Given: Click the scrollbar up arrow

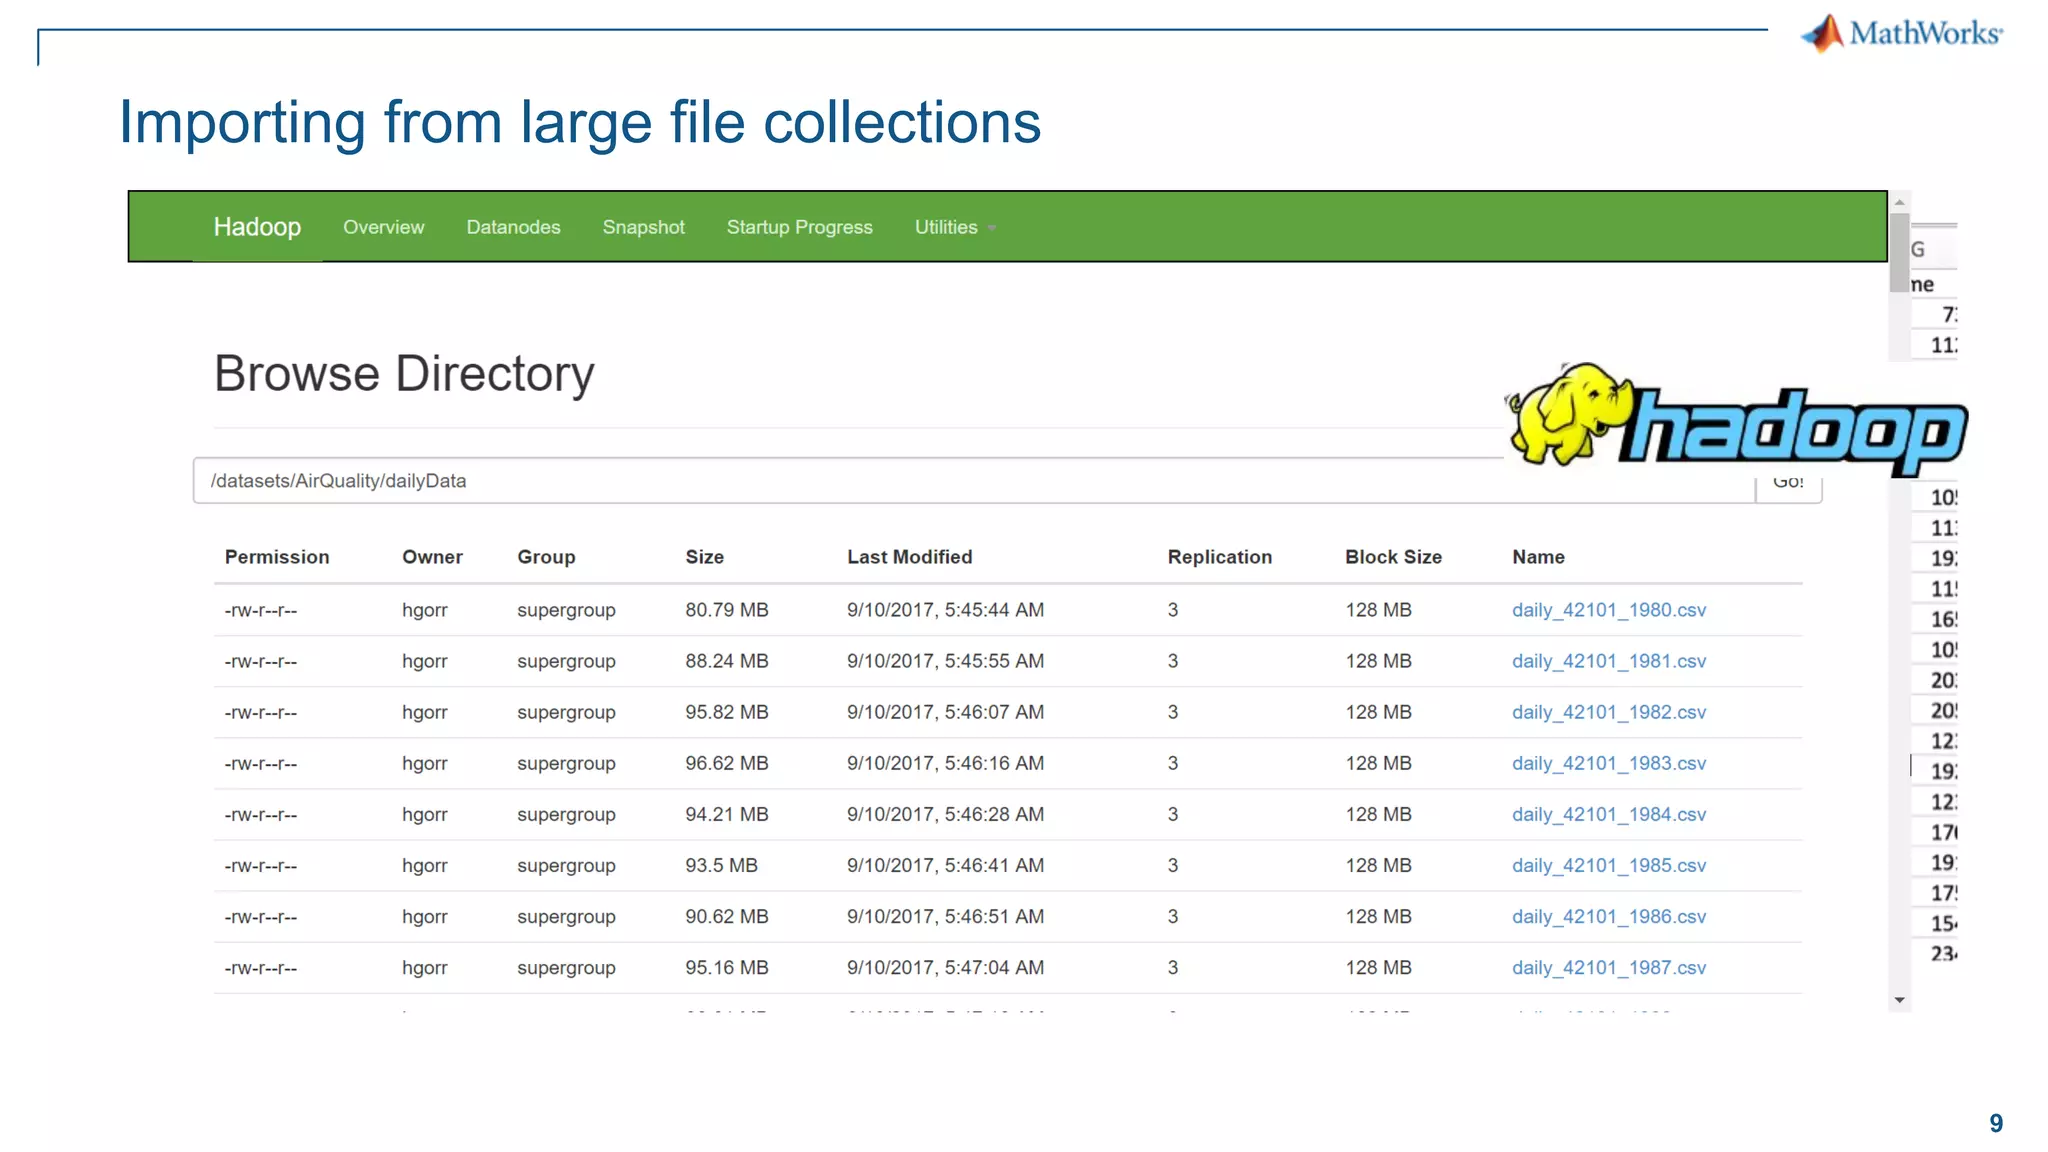Looking at the screenshot, I should click(x=1899, y=202).
